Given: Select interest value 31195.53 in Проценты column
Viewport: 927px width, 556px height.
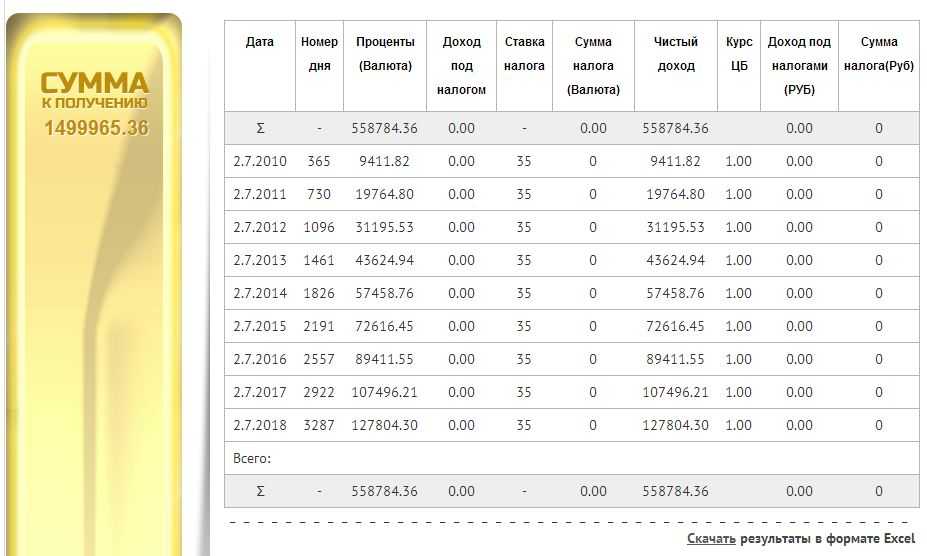Looking at the screenshot, I should pyautogui.click(x=384, y=228).
